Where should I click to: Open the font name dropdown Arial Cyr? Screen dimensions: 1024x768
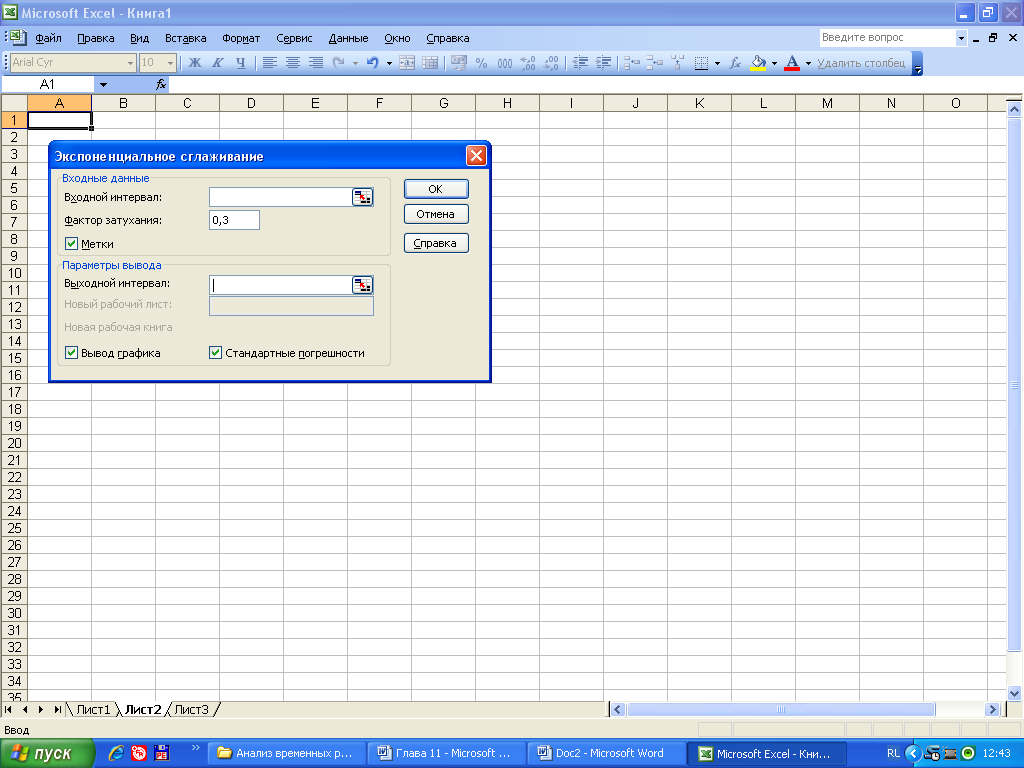coord(130,63)
